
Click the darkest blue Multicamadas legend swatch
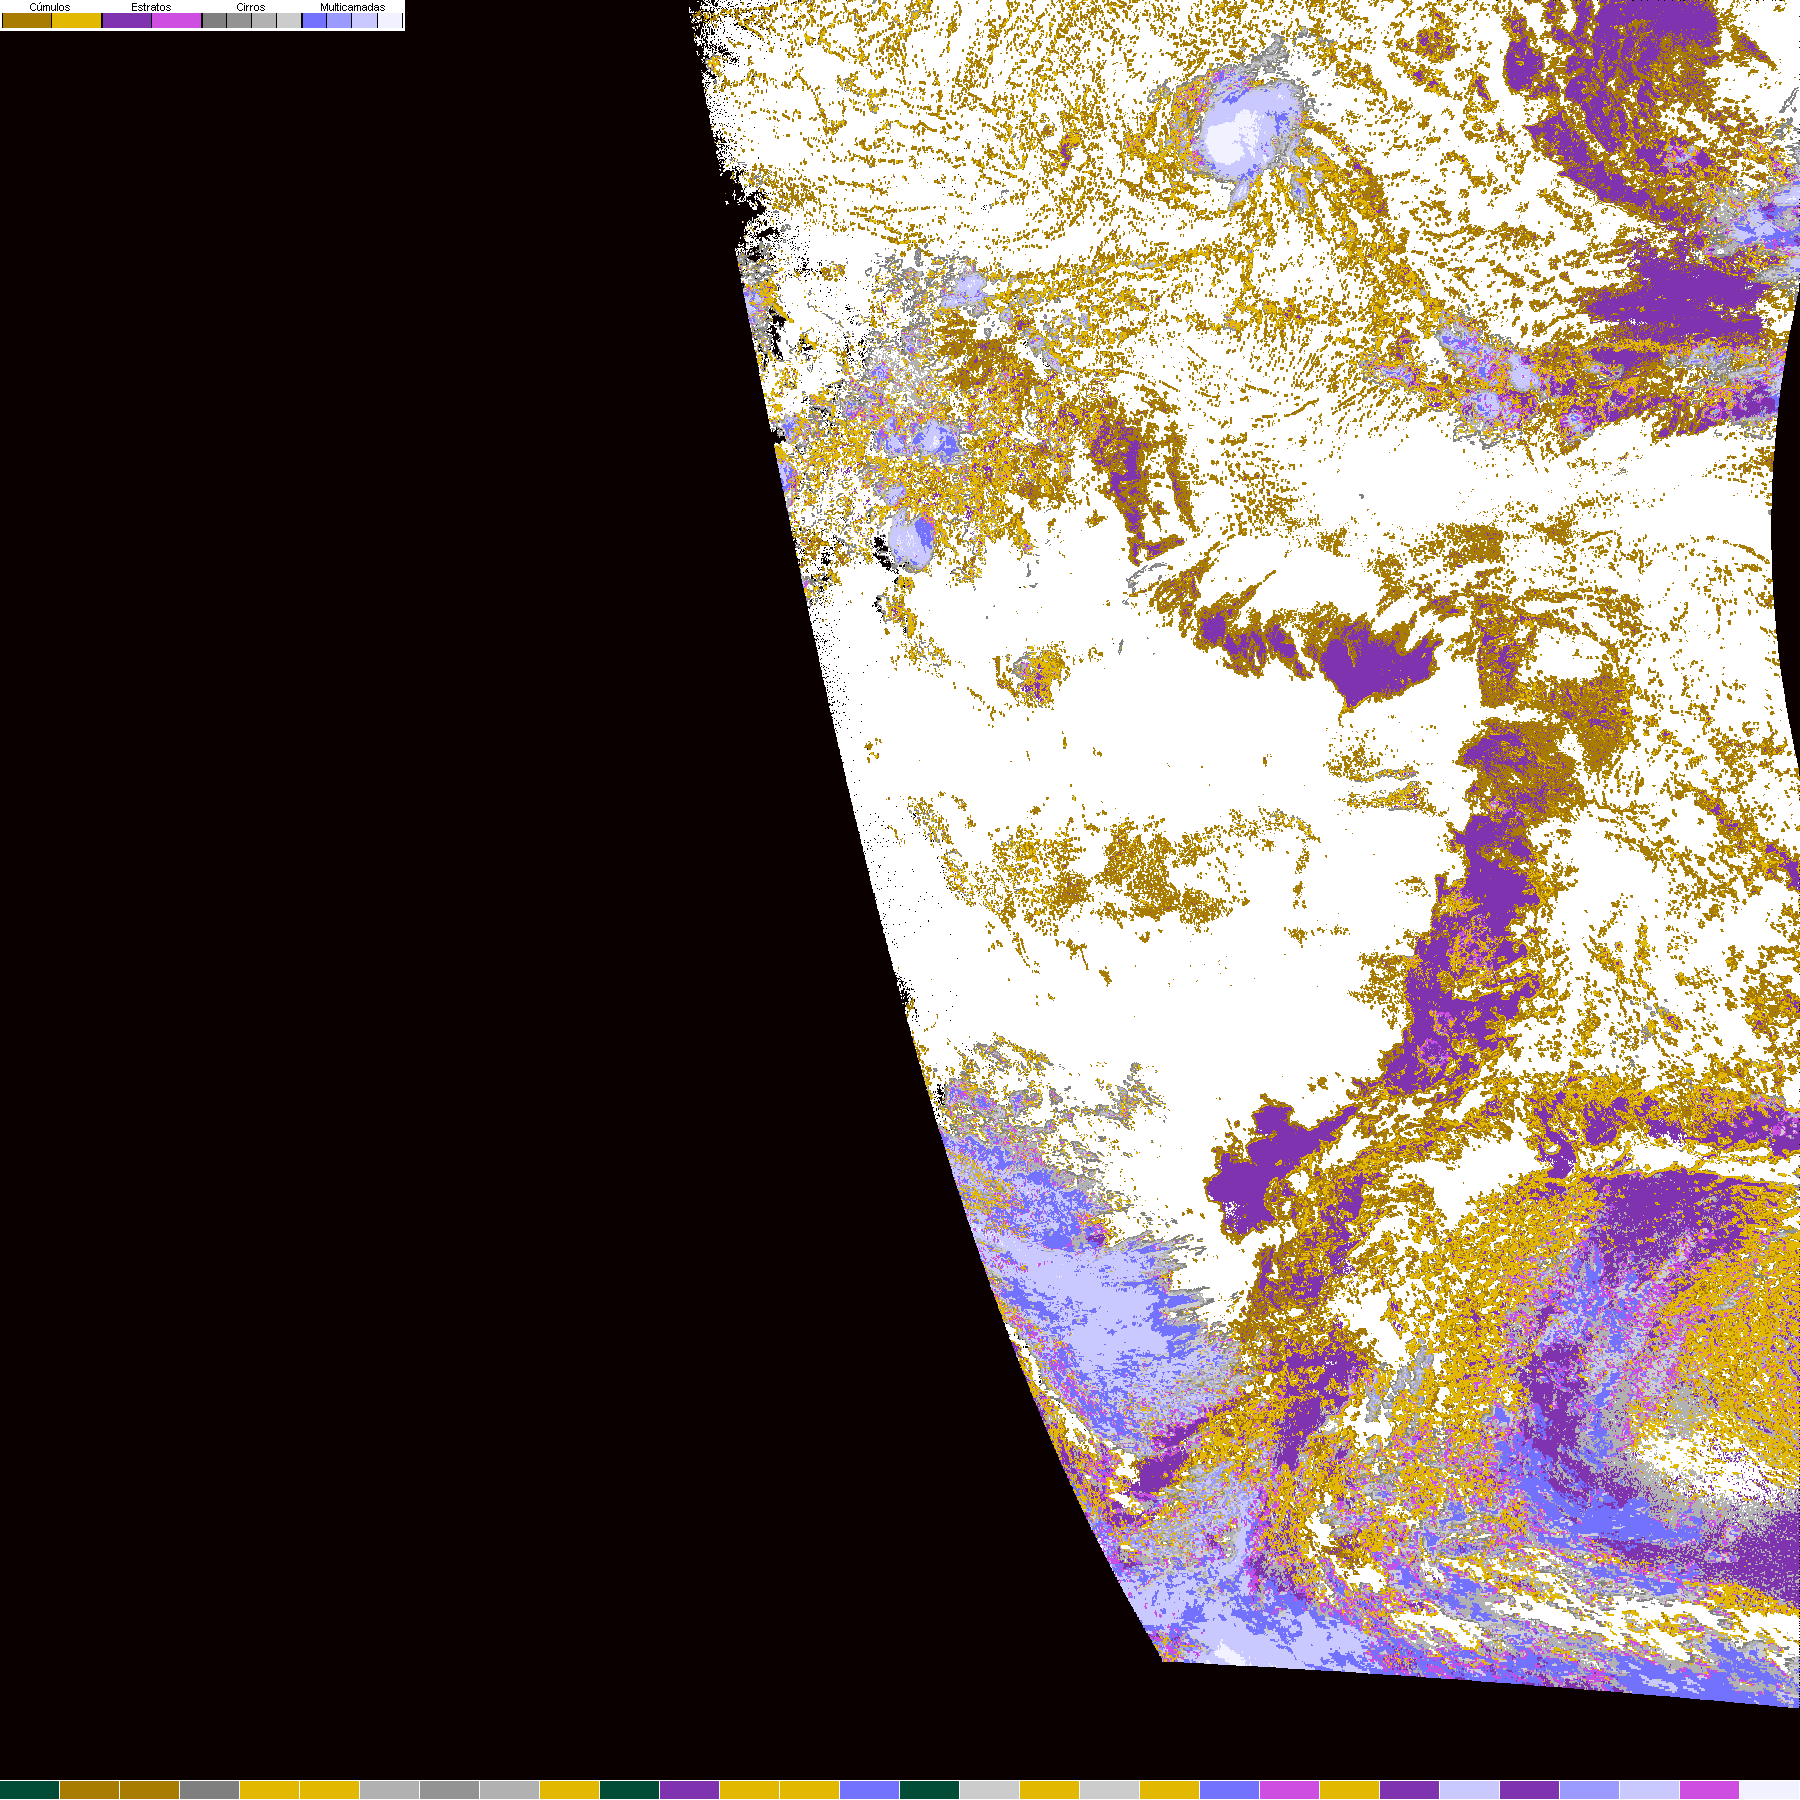314,20
